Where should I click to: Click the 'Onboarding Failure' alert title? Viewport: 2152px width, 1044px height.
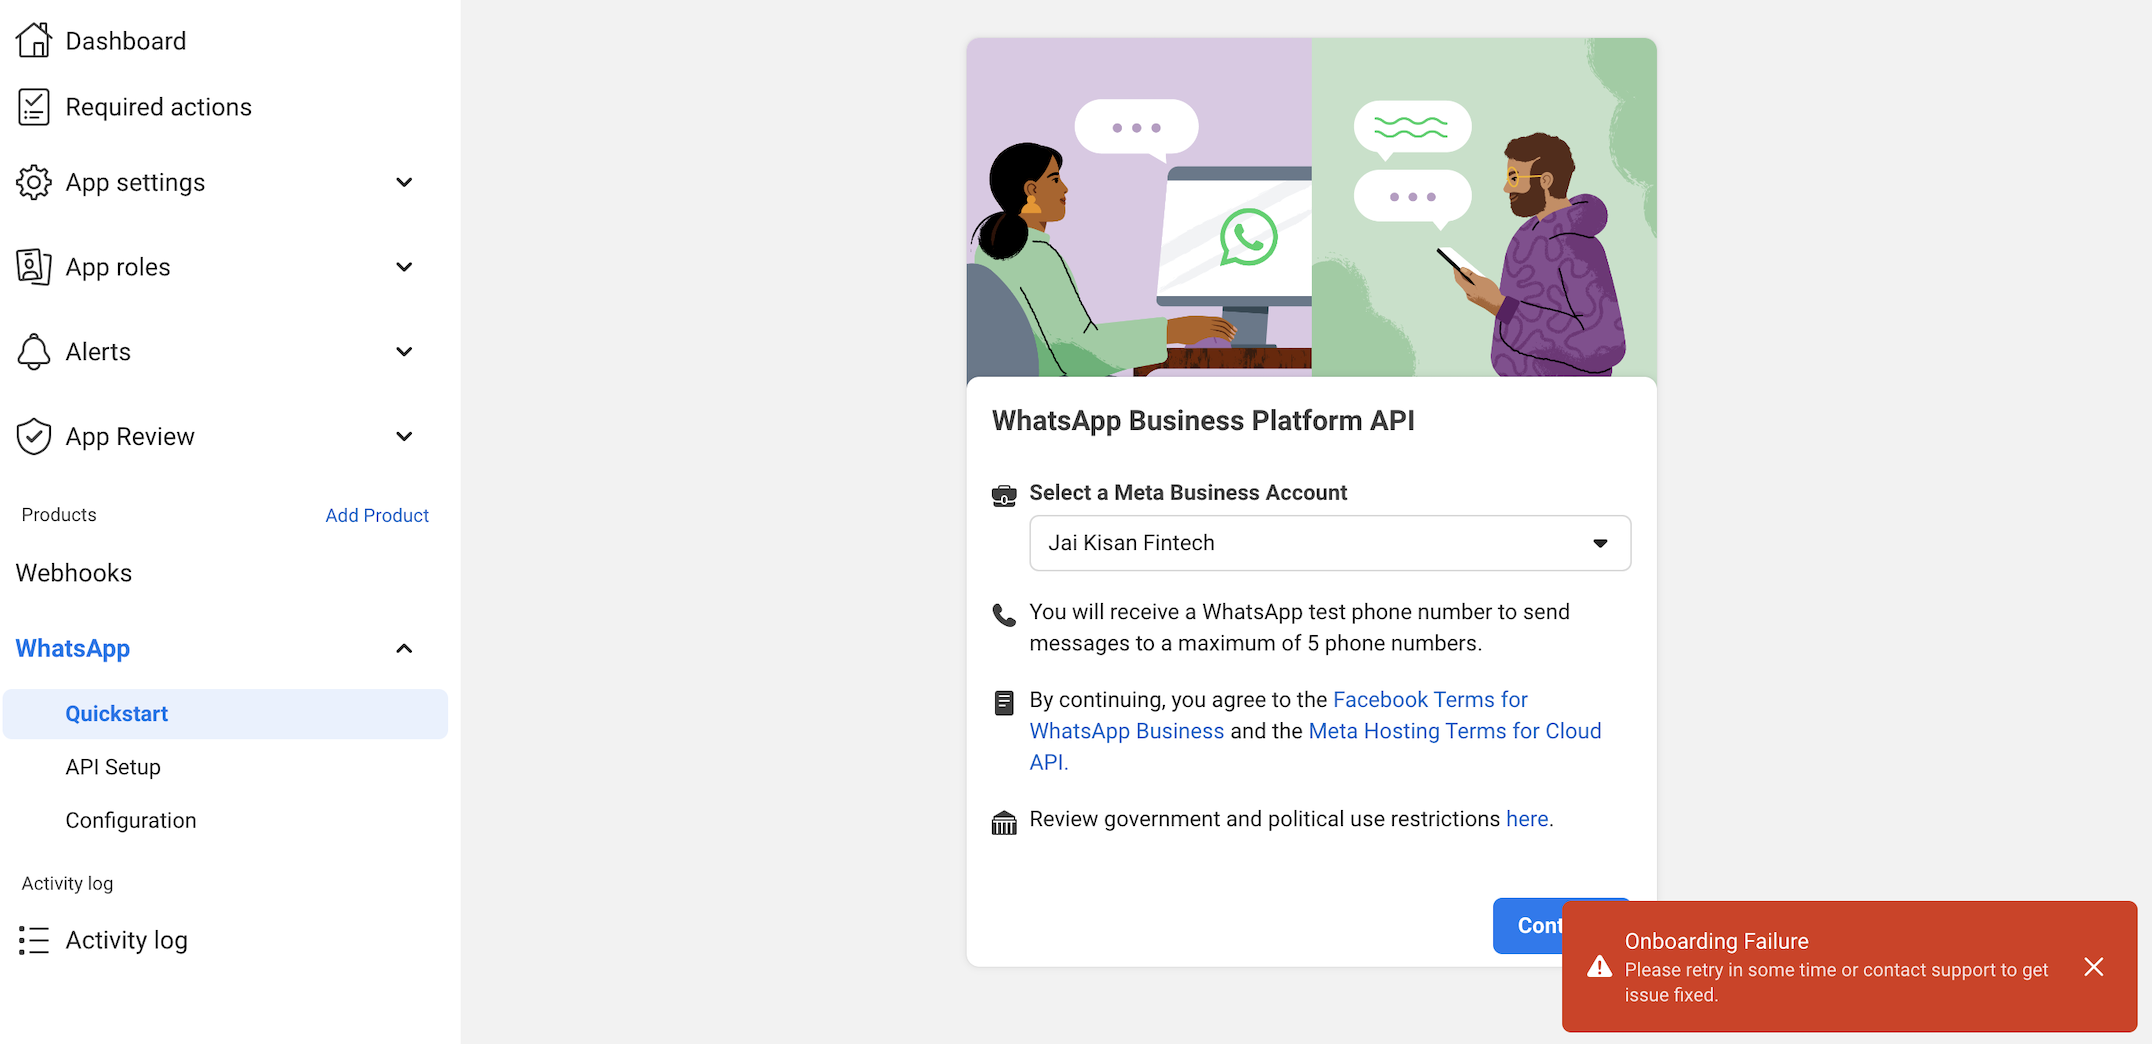[1716, 941]
